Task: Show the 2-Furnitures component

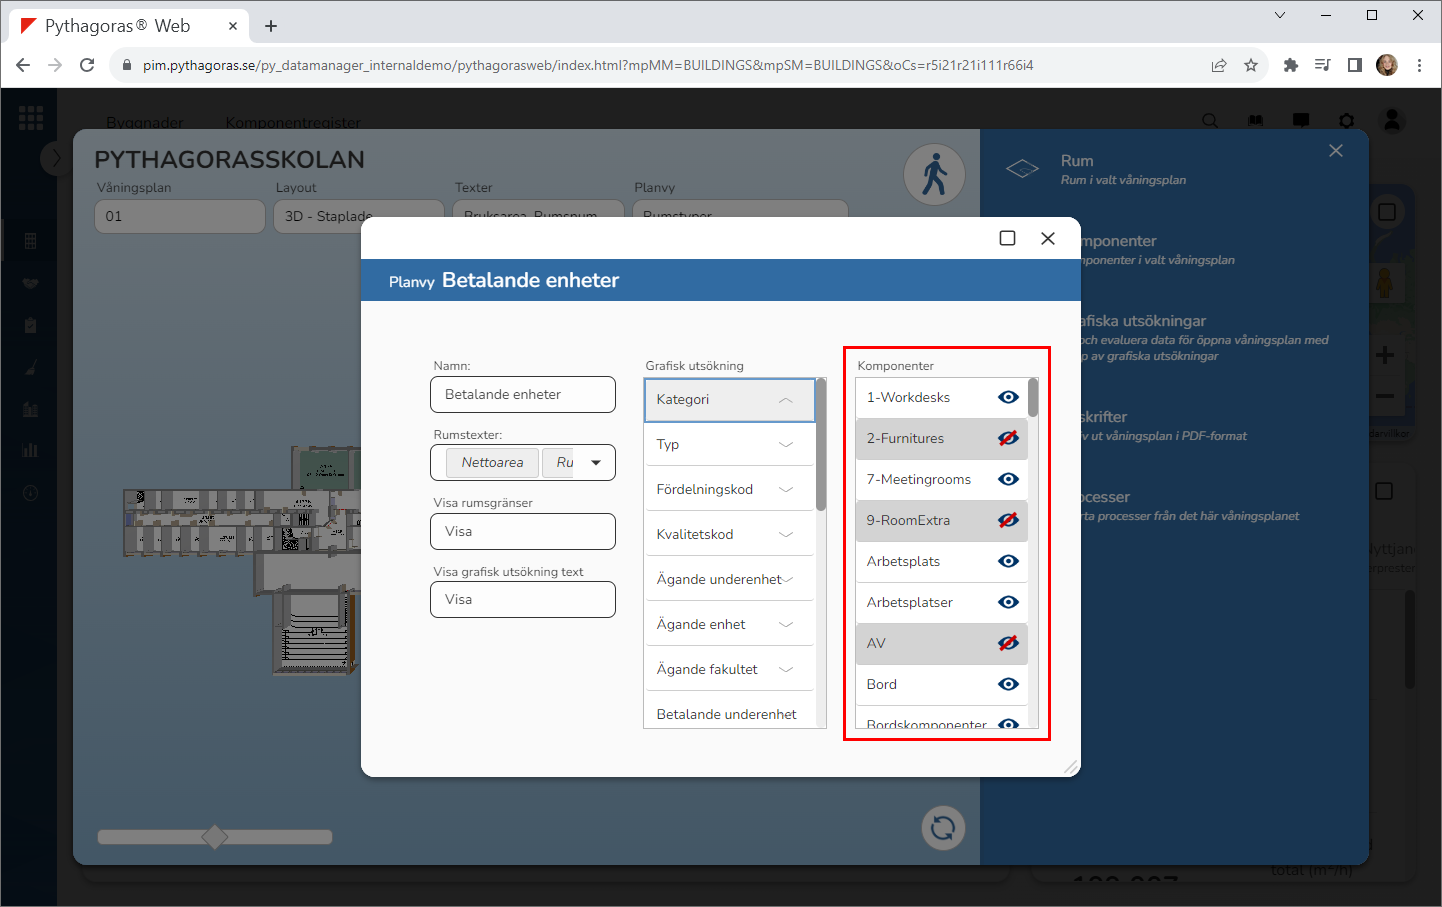Action: coord(1008,438)
